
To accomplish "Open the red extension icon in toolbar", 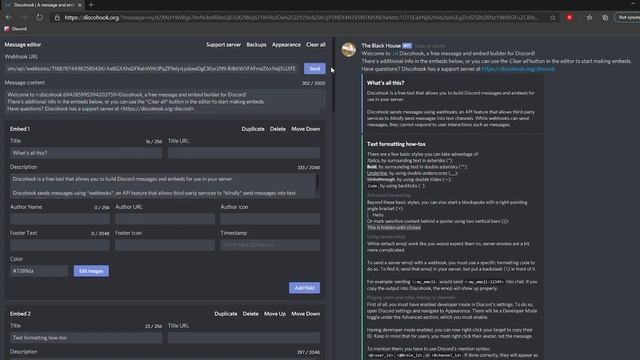I will [x=569, y=18].
